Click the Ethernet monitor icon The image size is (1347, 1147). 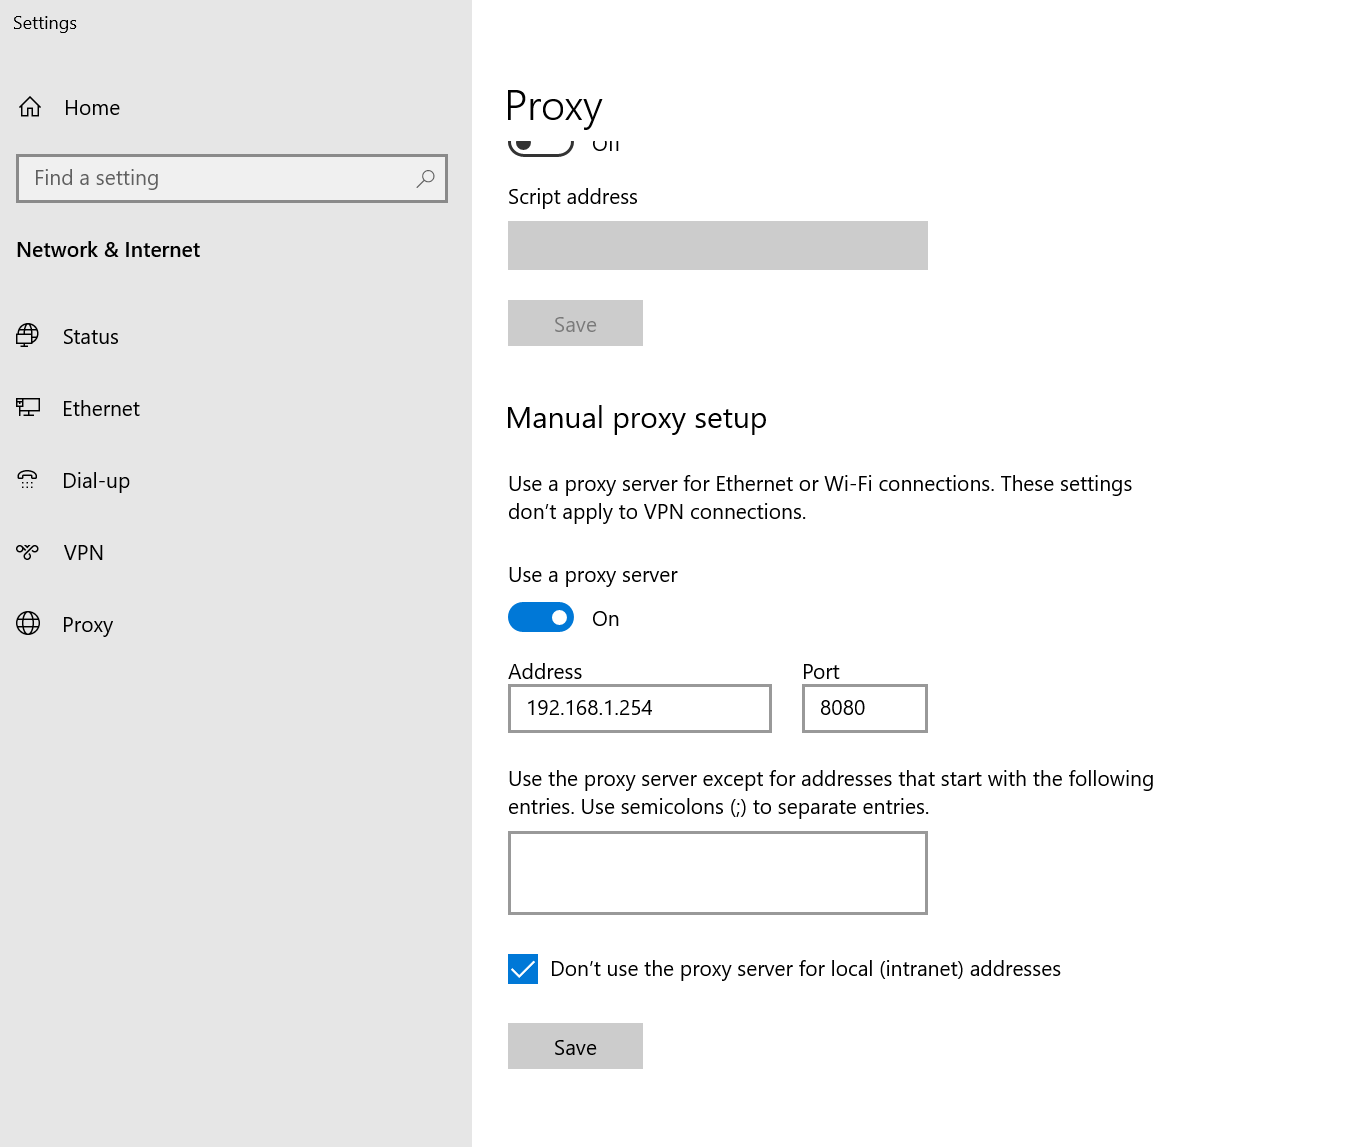click(x=28, y=408)
